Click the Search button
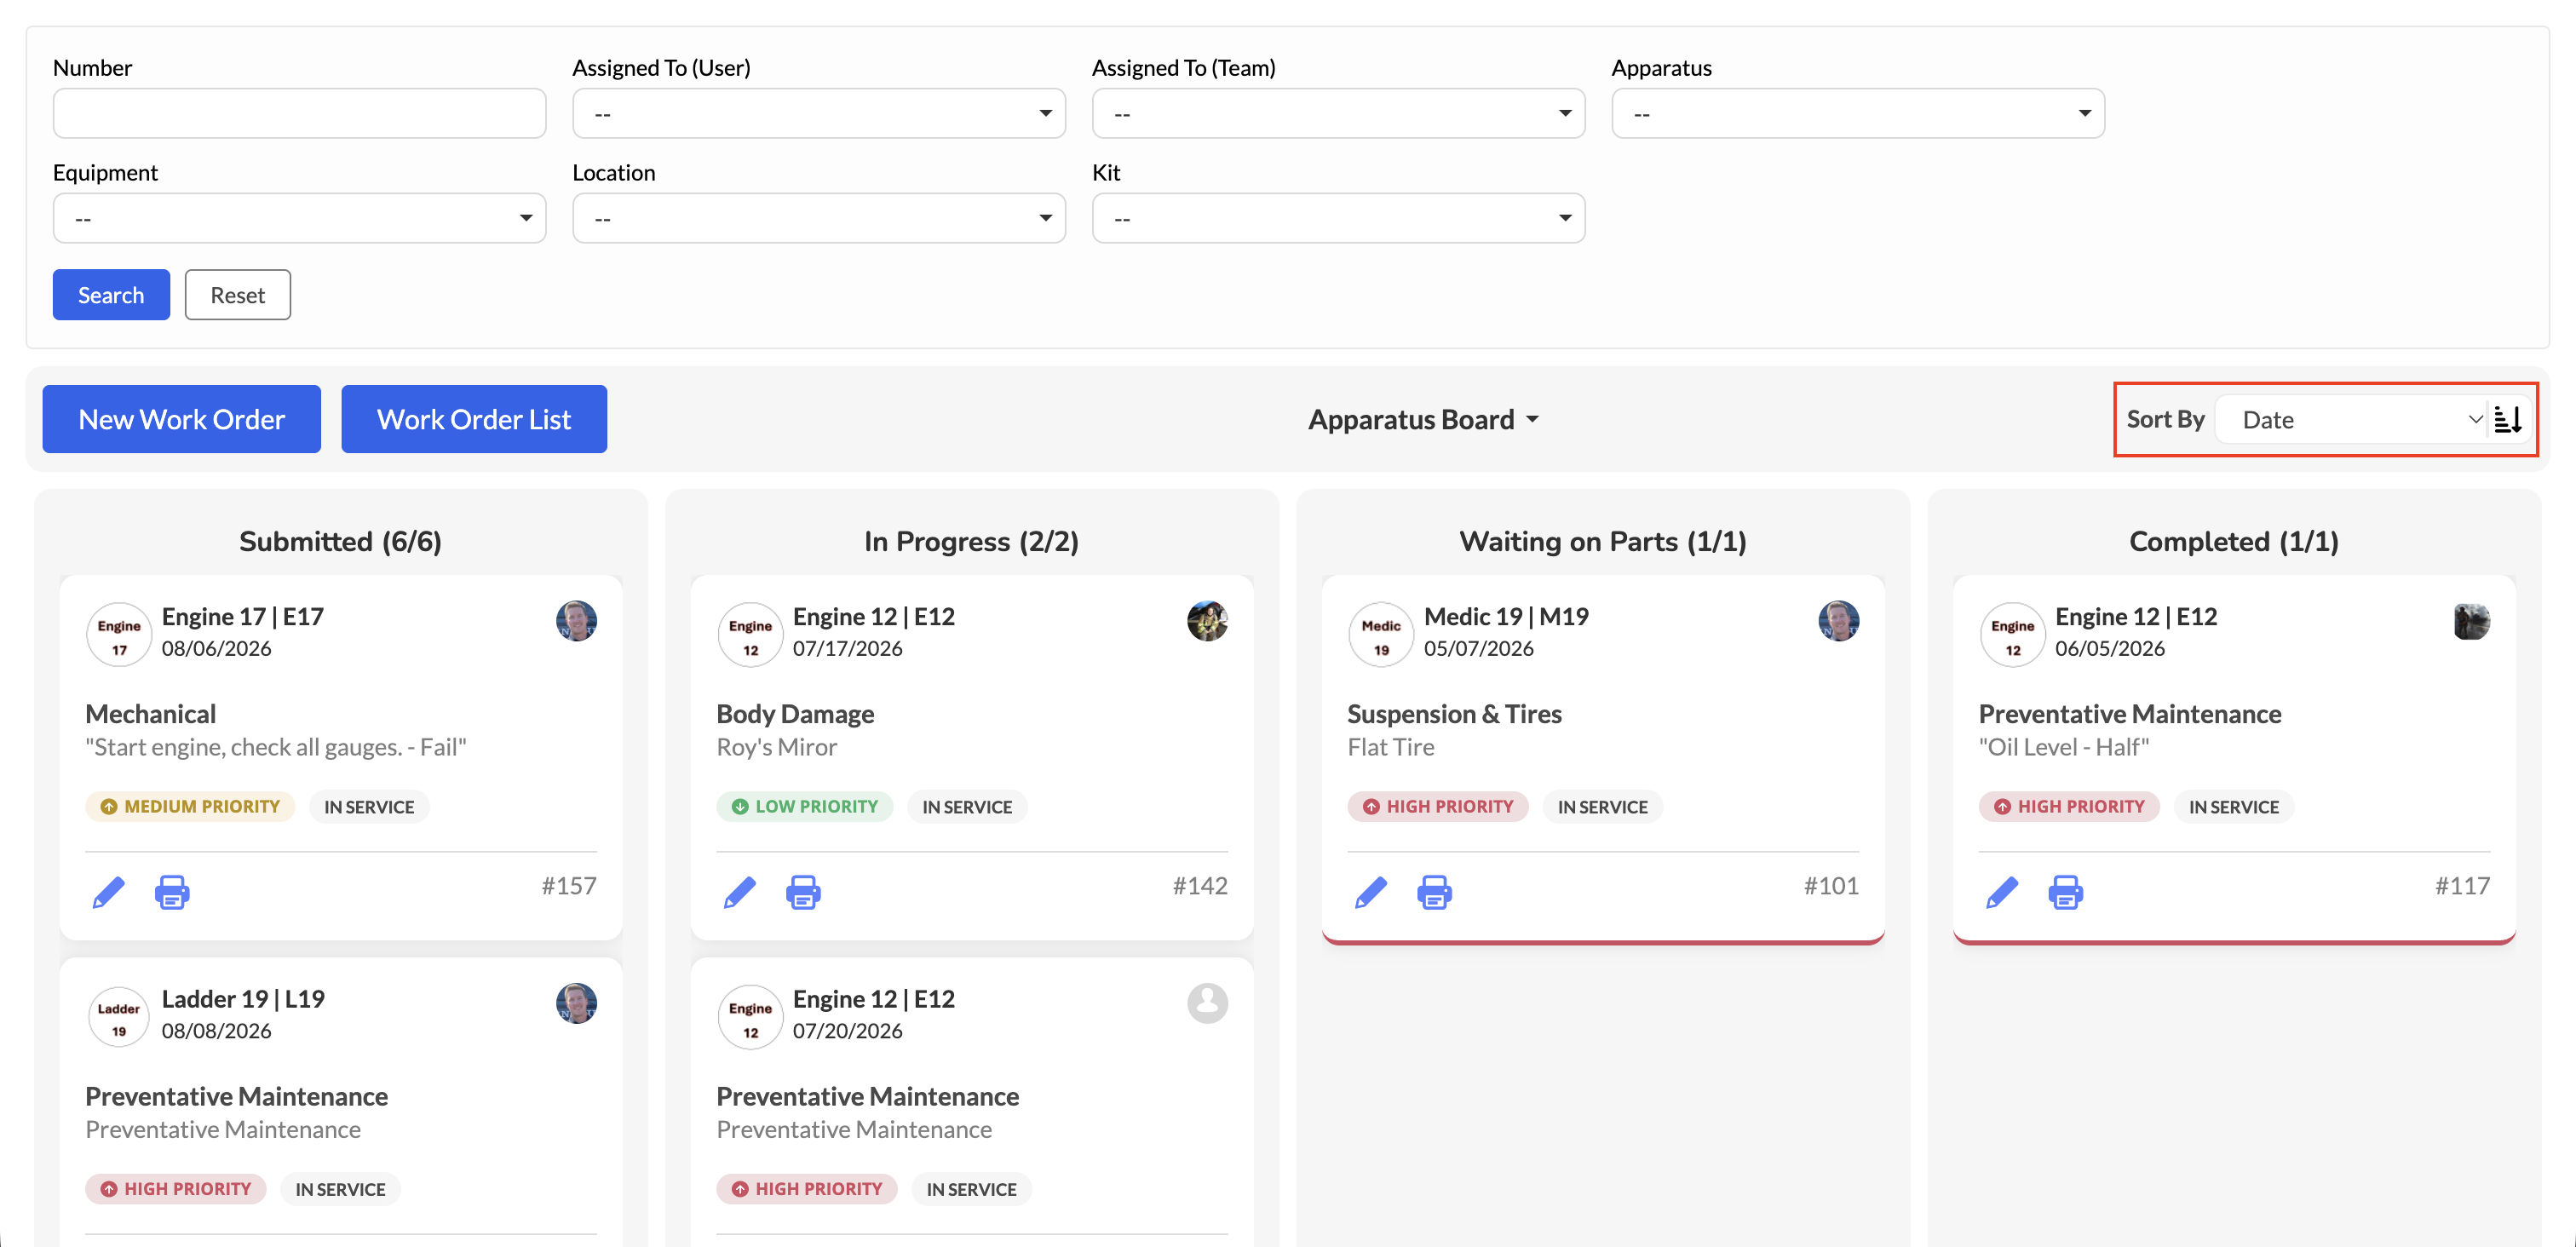The height and width of the screenshot is (1247, 2576). pyautogui.click(x=111, y=295)
